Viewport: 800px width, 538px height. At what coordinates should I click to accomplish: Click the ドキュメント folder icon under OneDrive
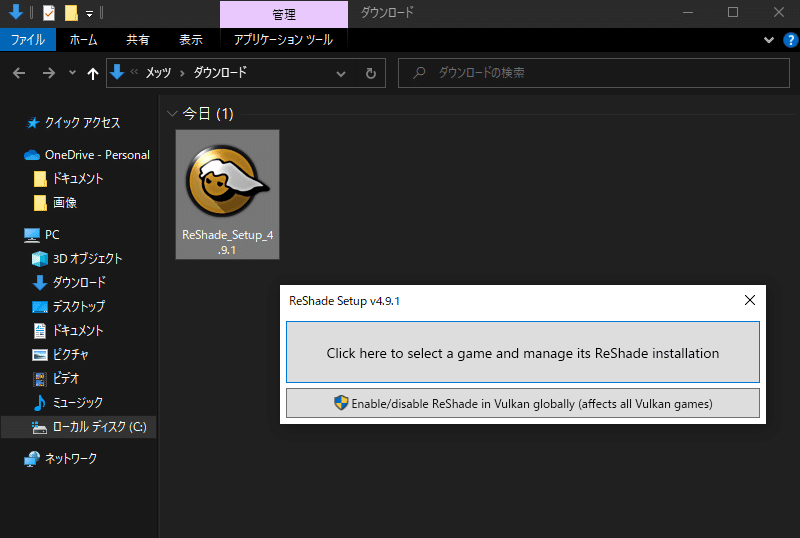(40, 179)
